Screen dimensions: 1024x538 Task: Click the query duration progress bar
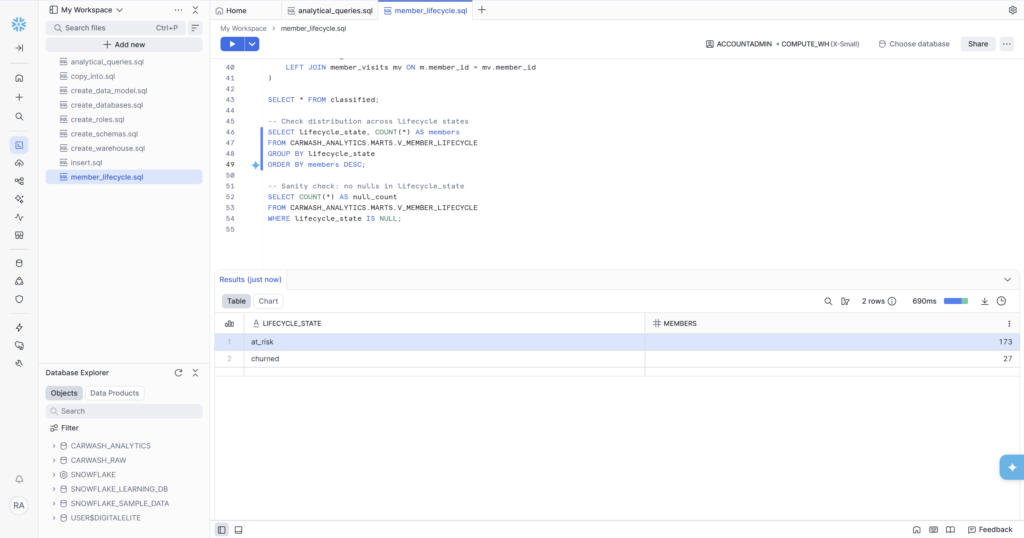point(955,301)
